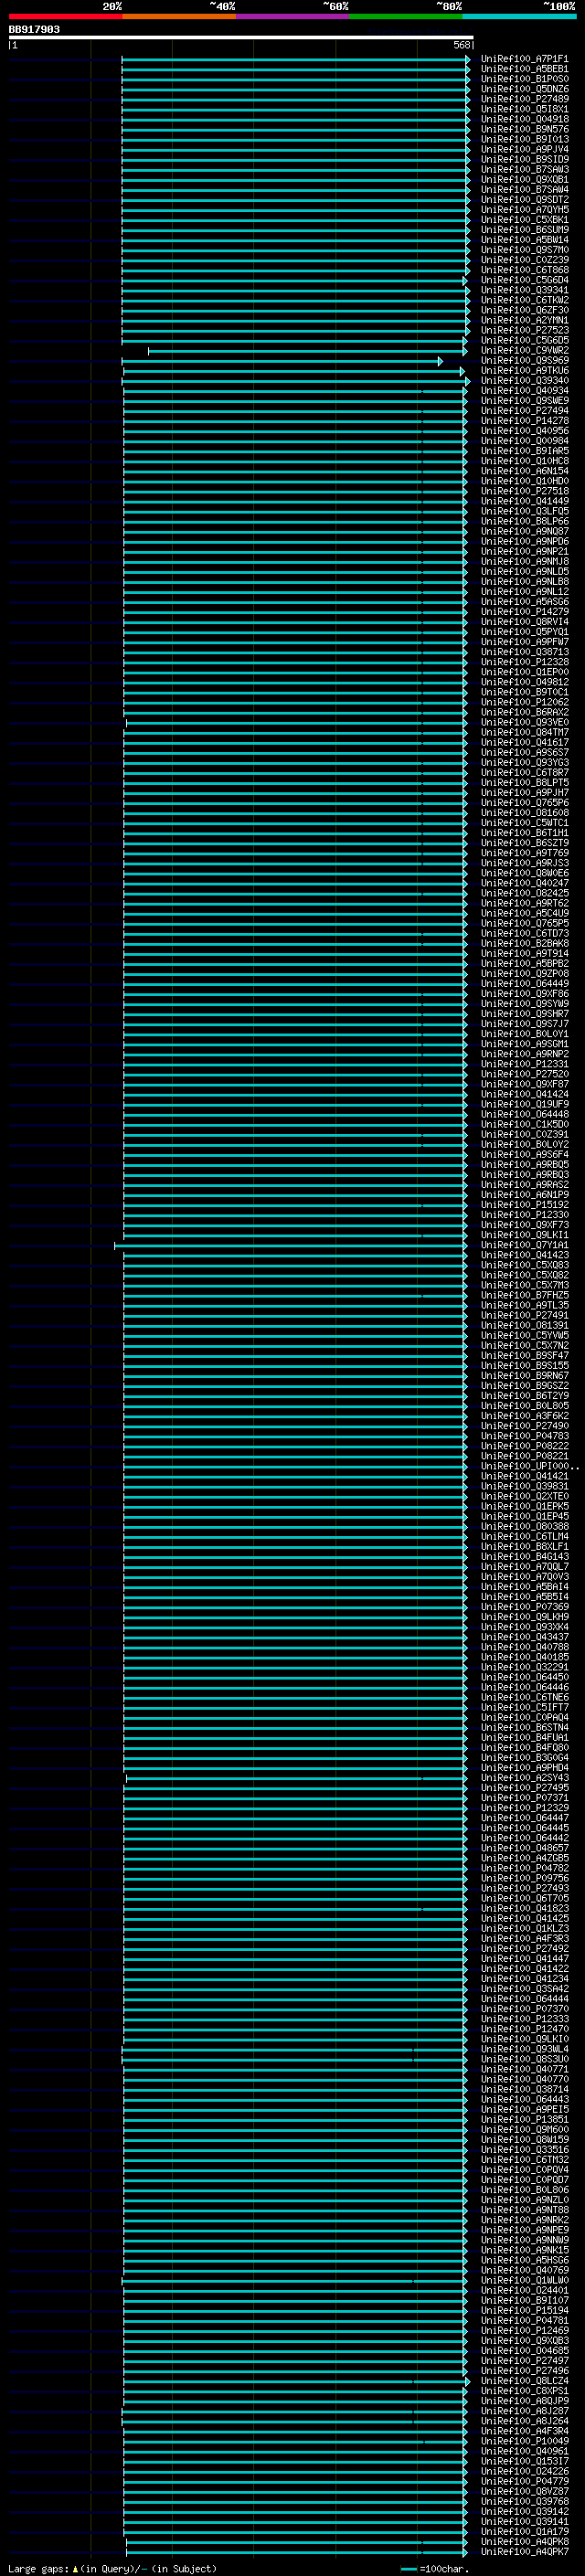Click the BB917903 query label
585x2576 pixels.
coord(34,30)
